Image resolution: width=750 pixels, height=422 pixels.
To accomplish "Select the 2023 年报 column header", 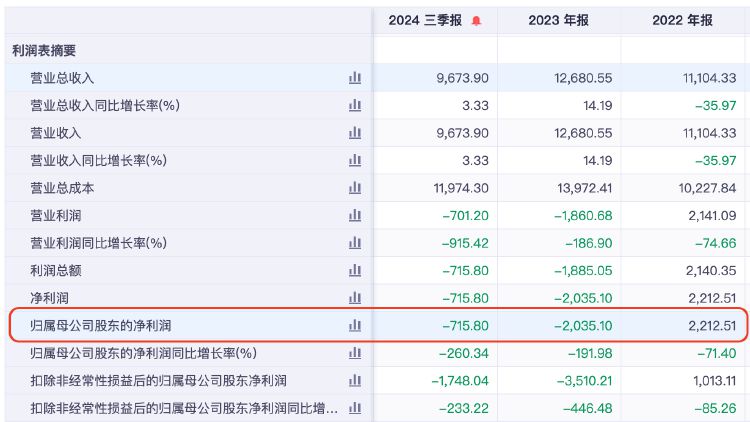I will click(559, 20).
